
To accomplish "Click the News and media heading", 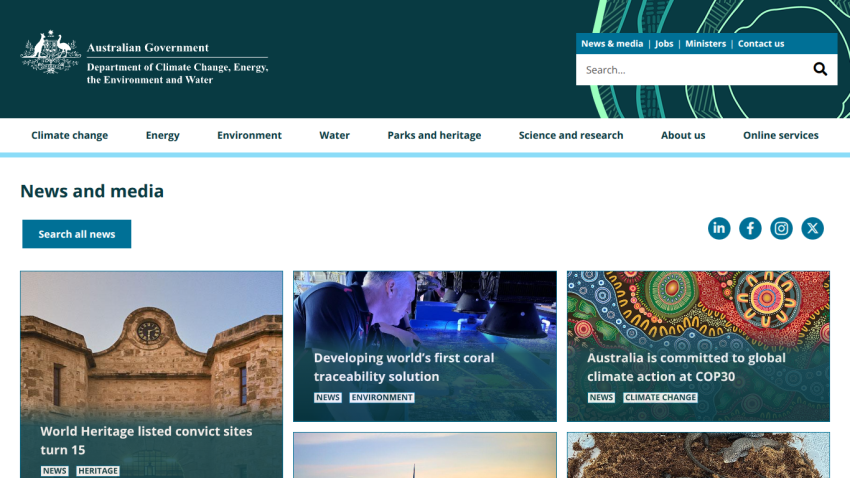I will click(92, 191).
